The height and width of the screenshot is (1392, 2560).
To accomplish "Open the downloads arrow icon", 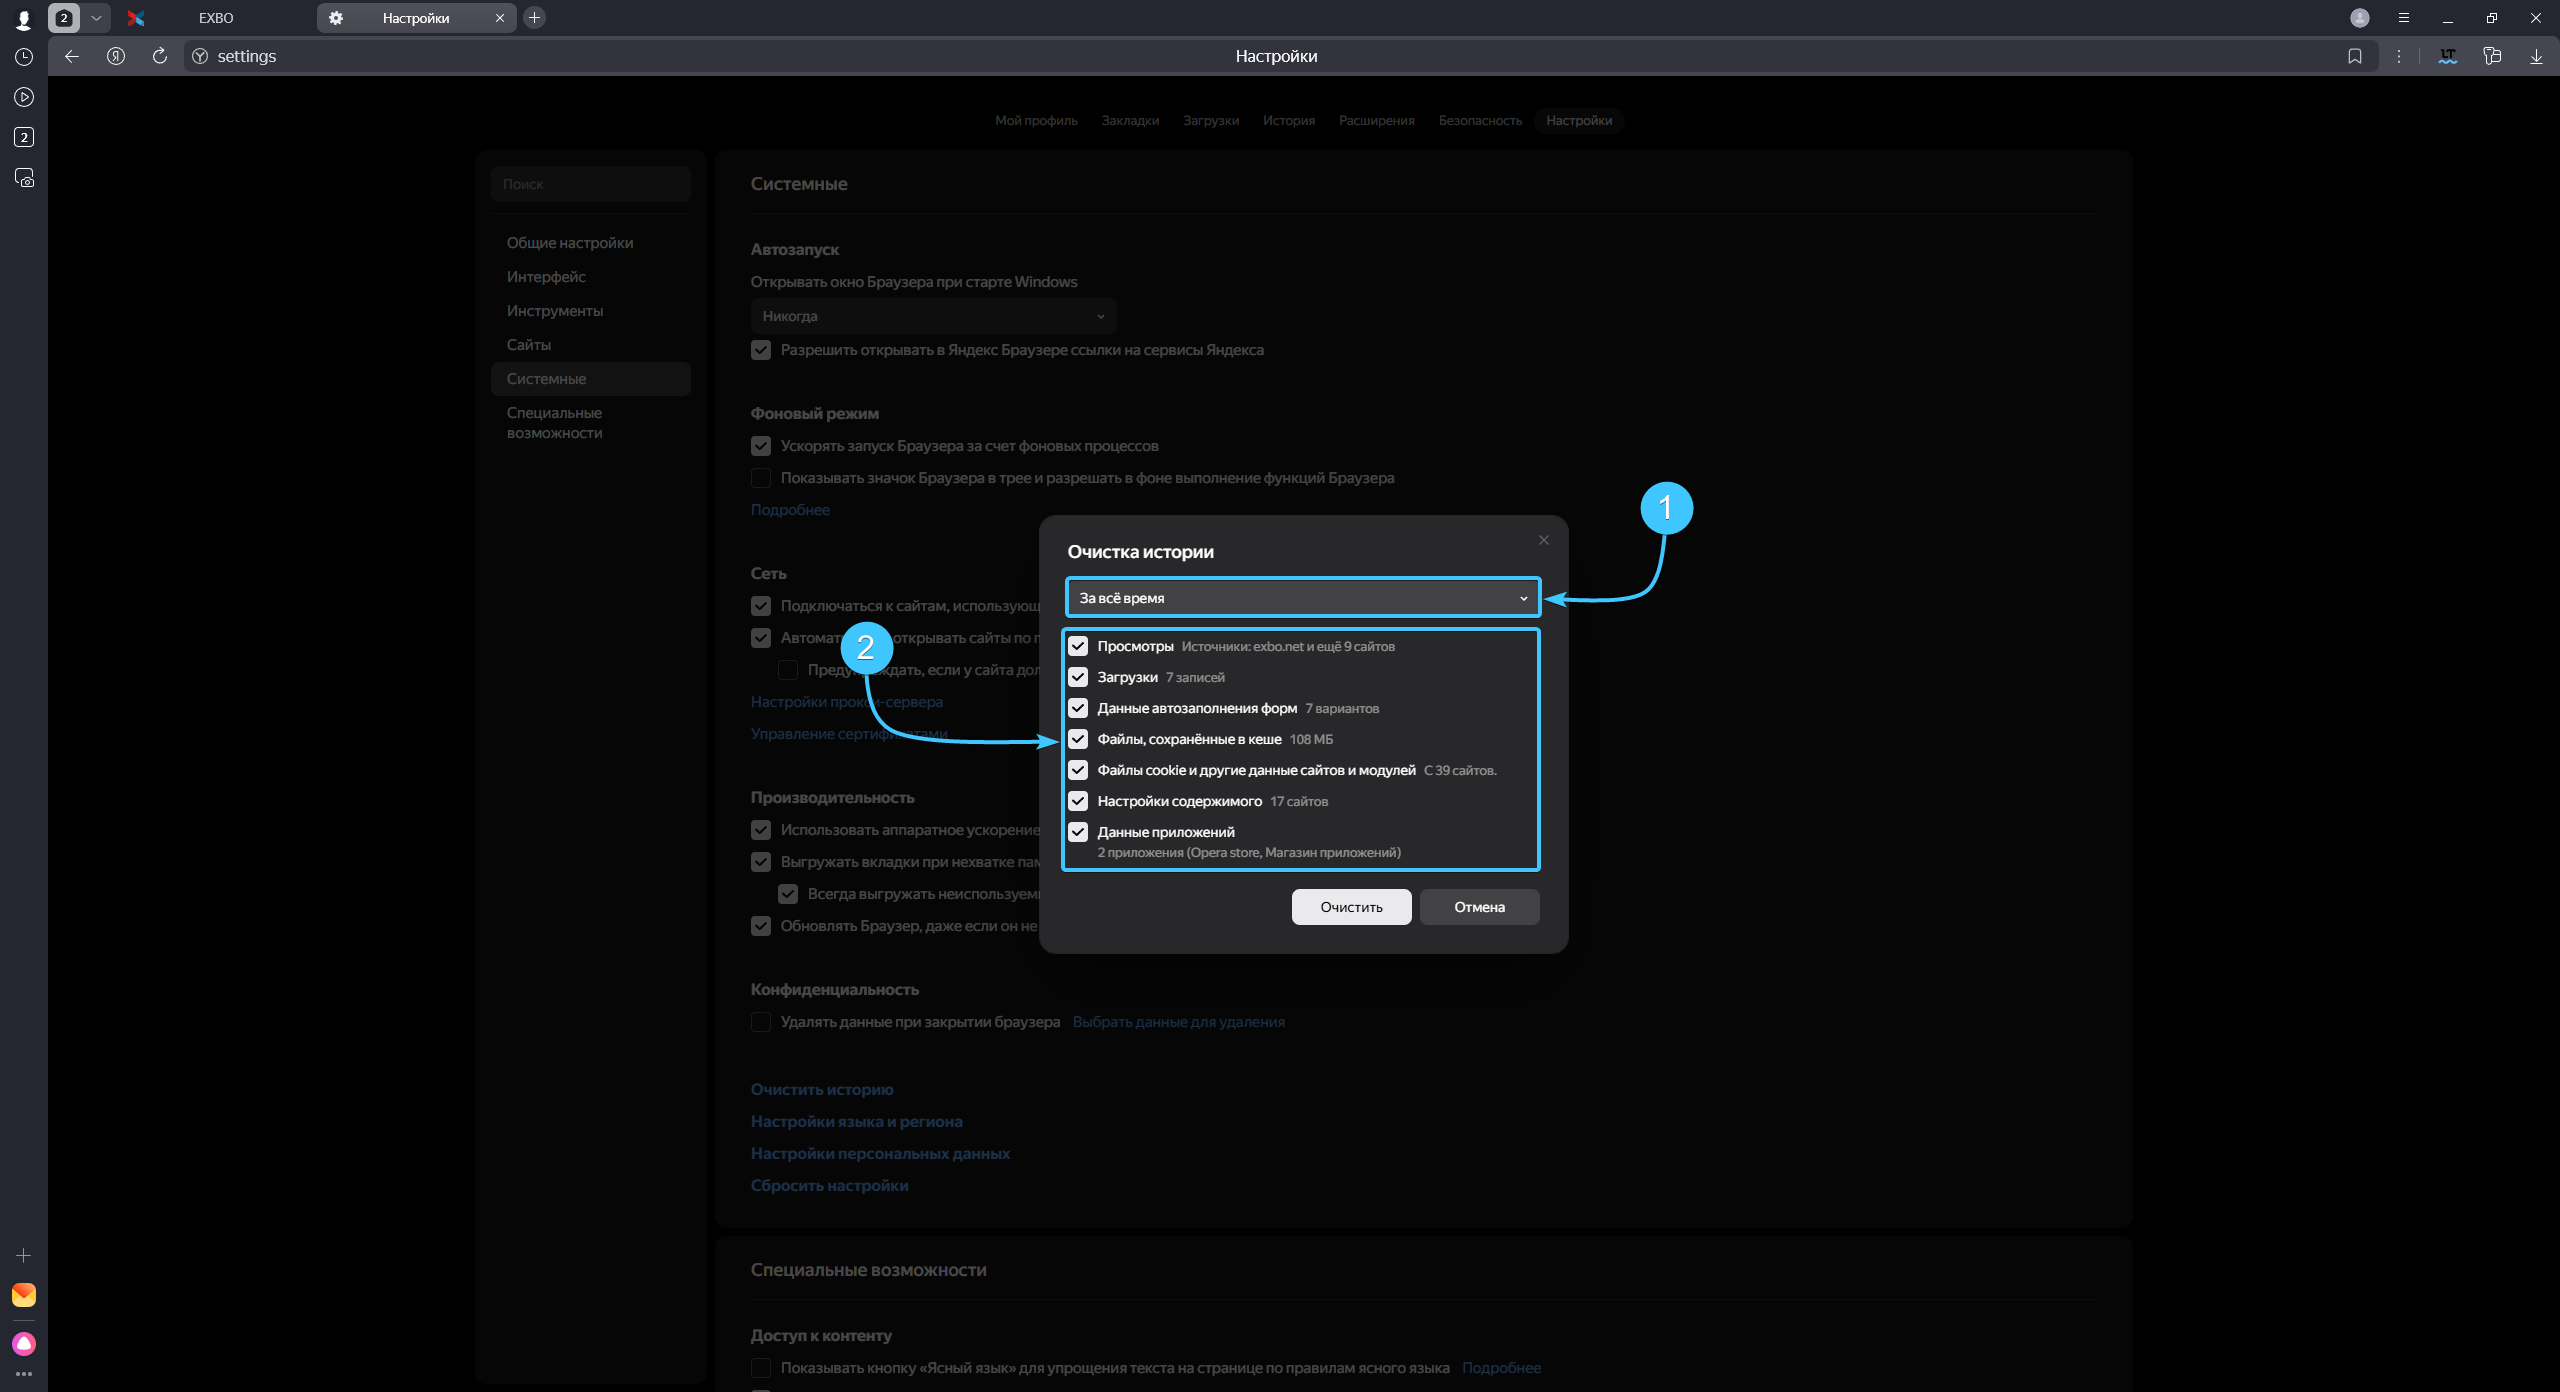I will point(2536,56).
